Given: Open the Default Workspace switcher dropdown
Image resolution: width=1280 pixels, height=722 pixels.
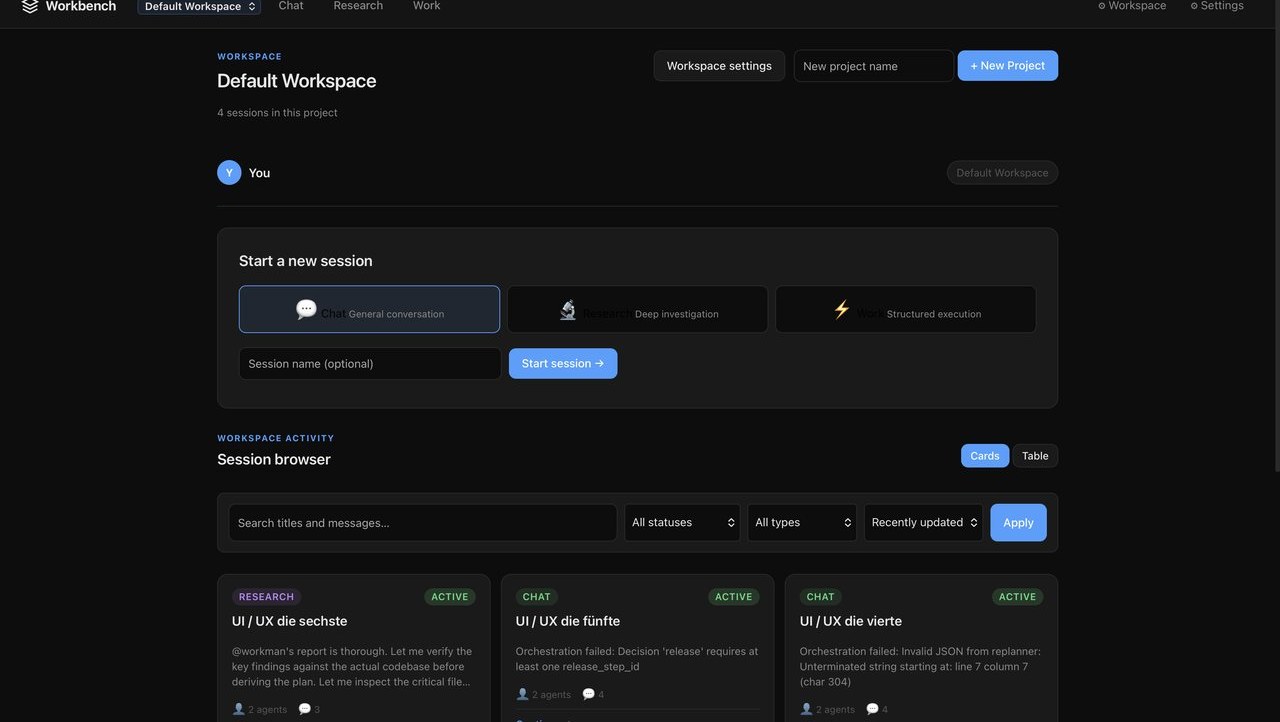Looking at the screenshot, I should pyautogui.click(x=199, y=6).
